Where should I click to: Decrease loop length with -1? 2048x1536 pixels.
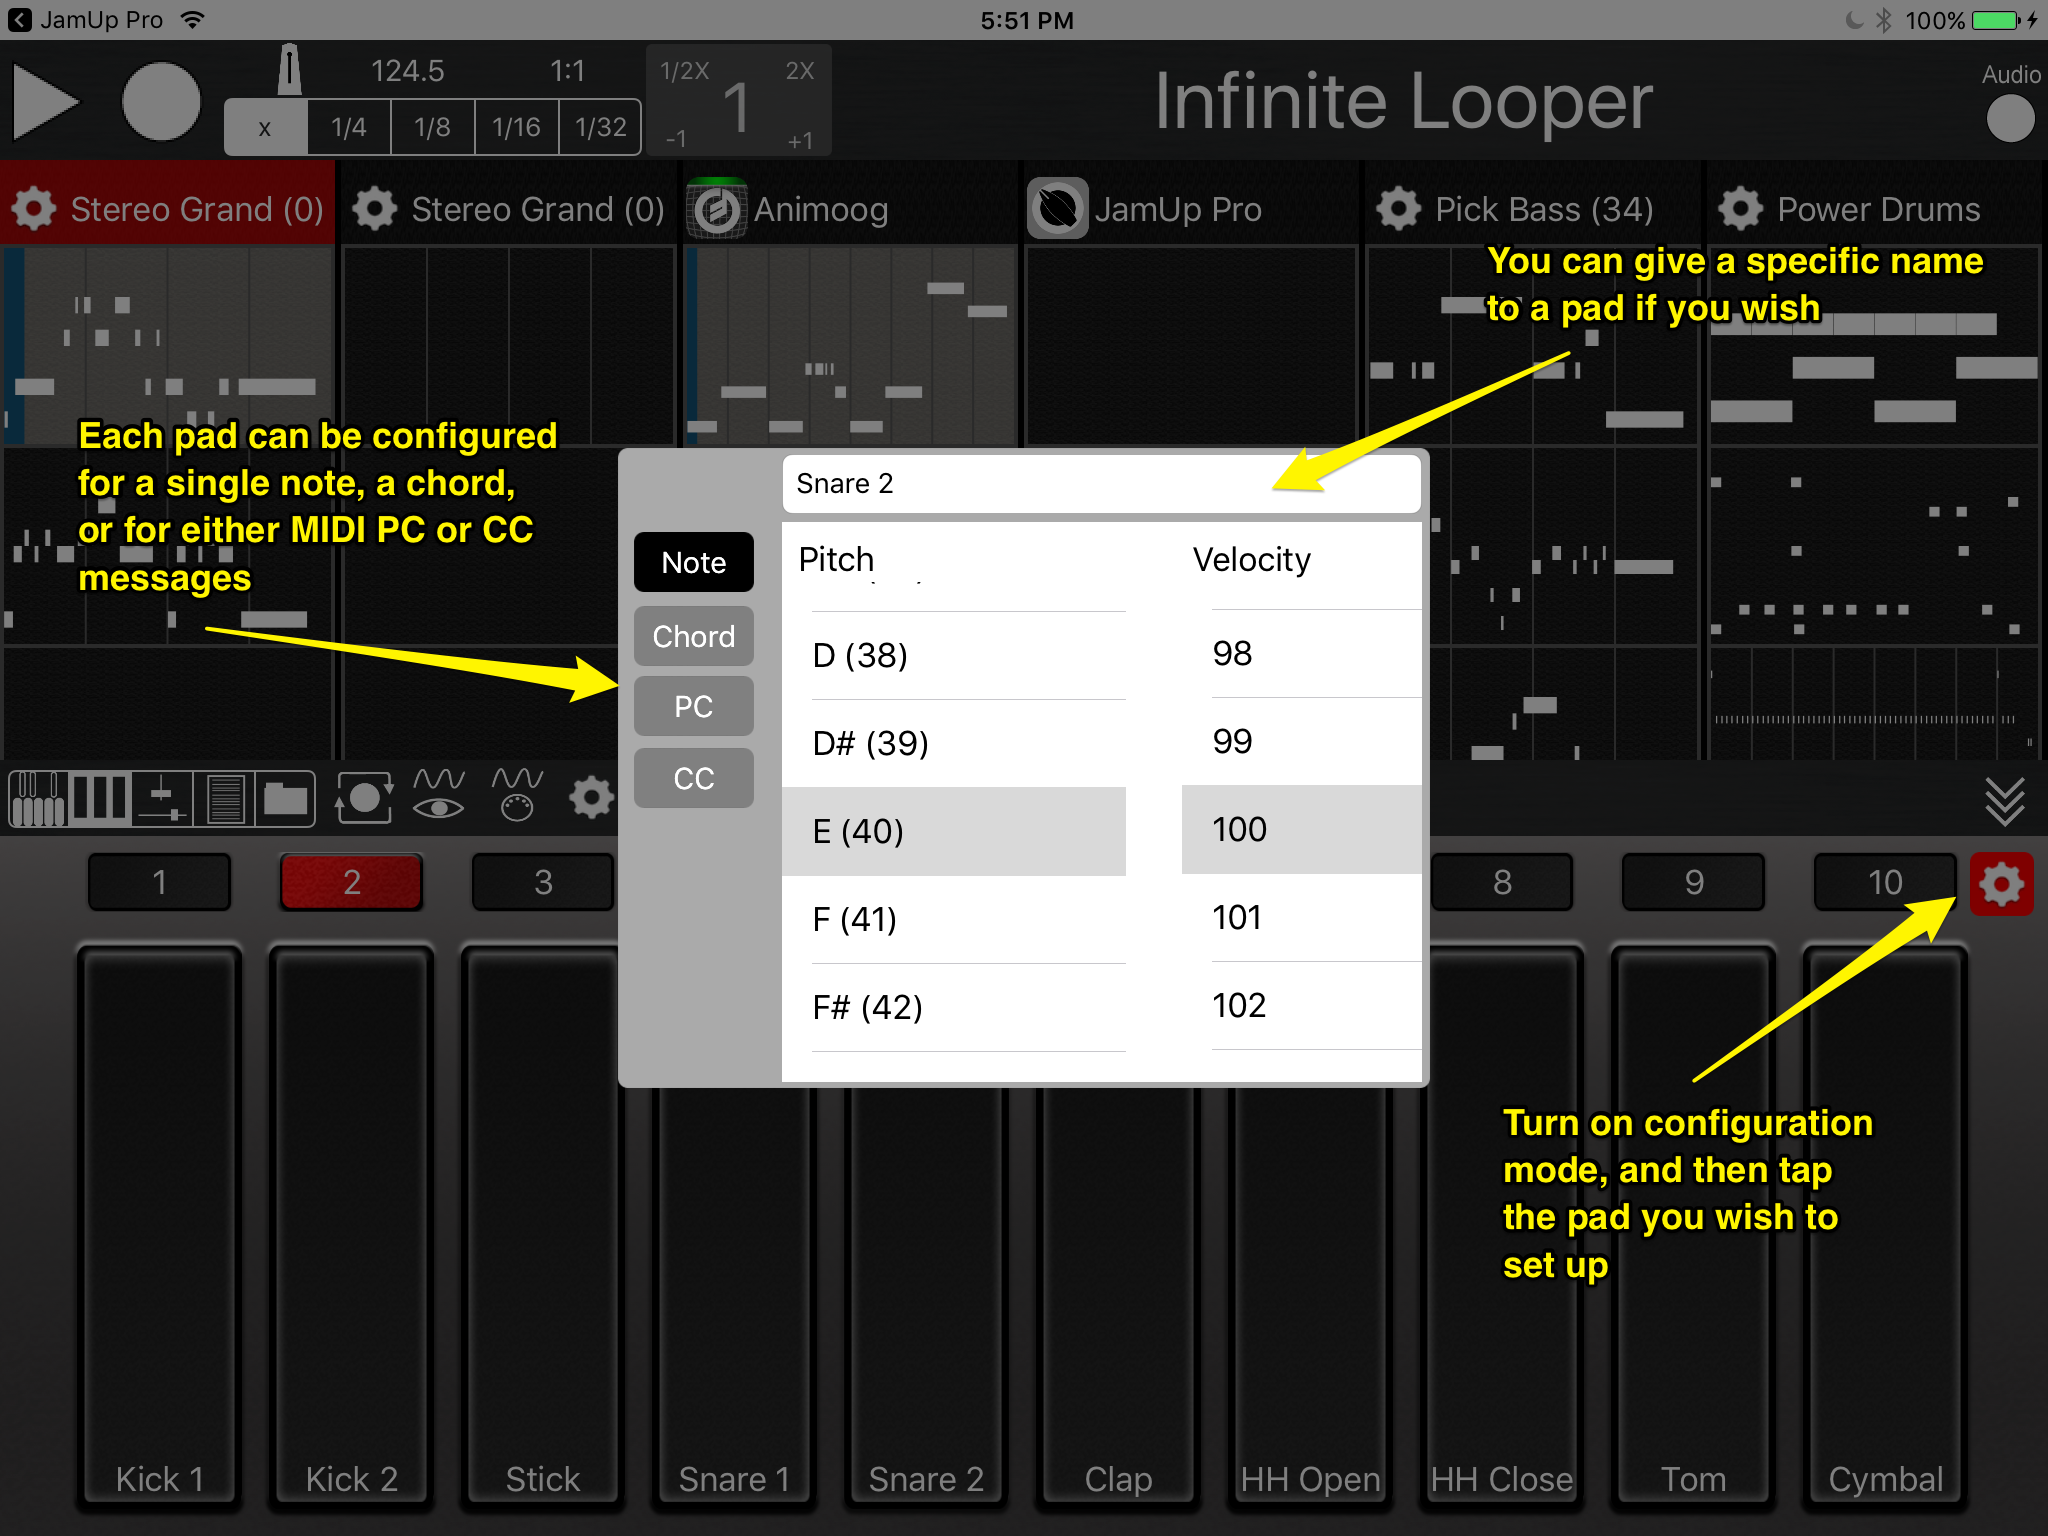coord(677,139)
